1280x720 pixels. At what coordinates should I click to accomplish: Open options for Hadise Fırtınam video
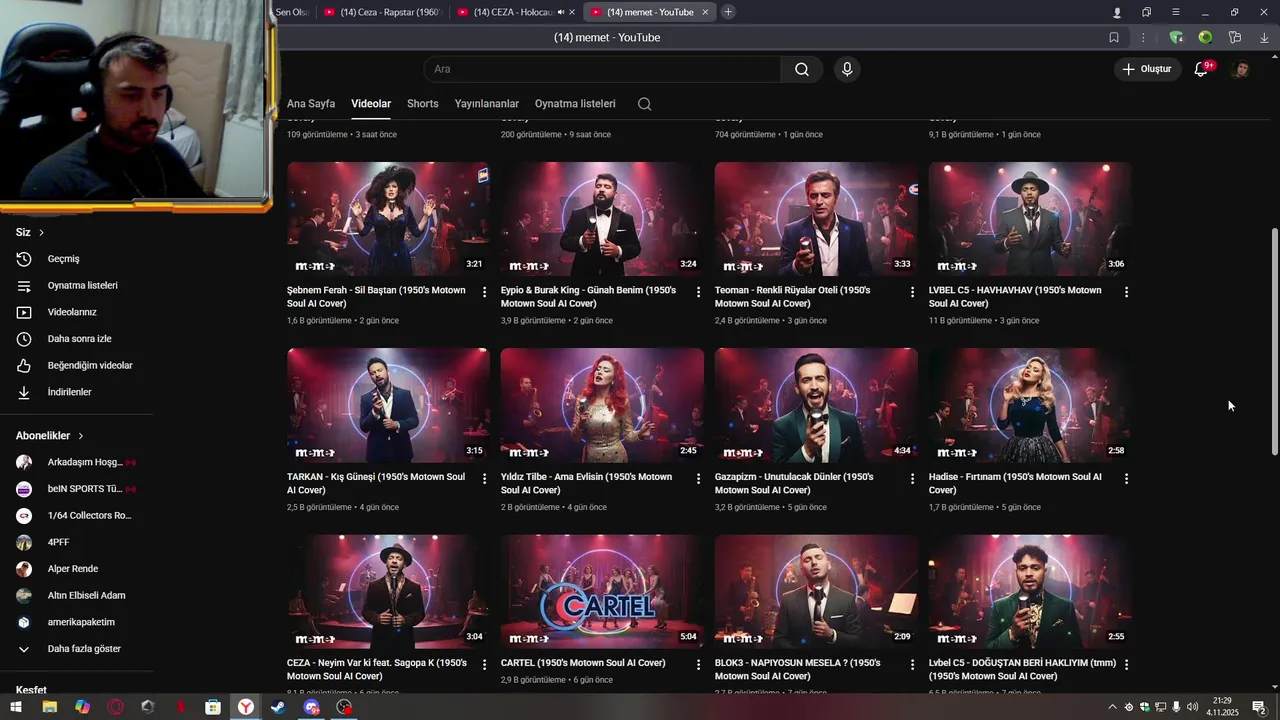click(1126, 479)
